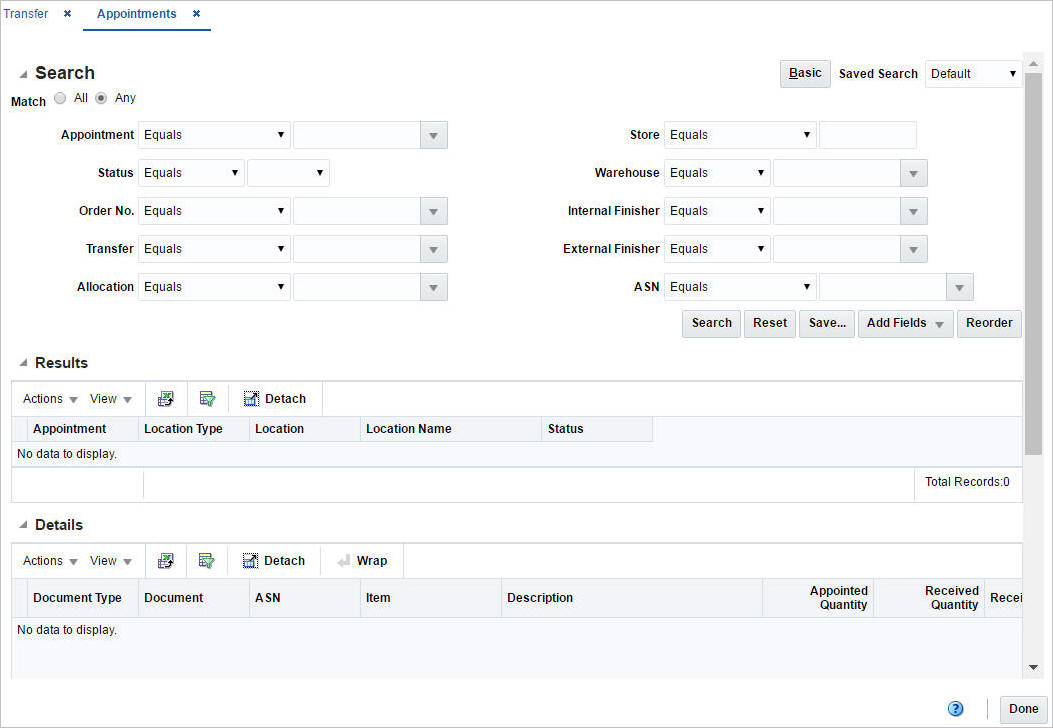Switch to the Transfer tab
This screenshot has height=728, width=1053.
coord(26,14)
